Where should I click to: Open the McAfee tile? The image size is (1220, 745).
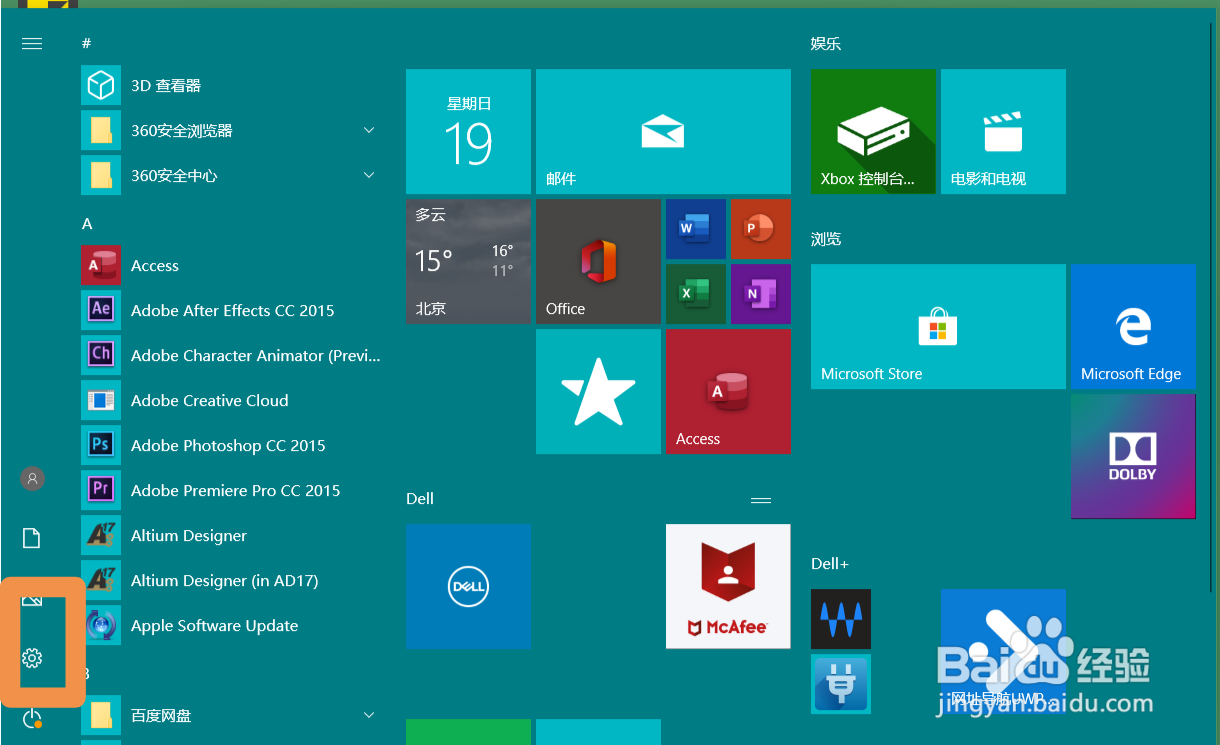tap(728, 587)
